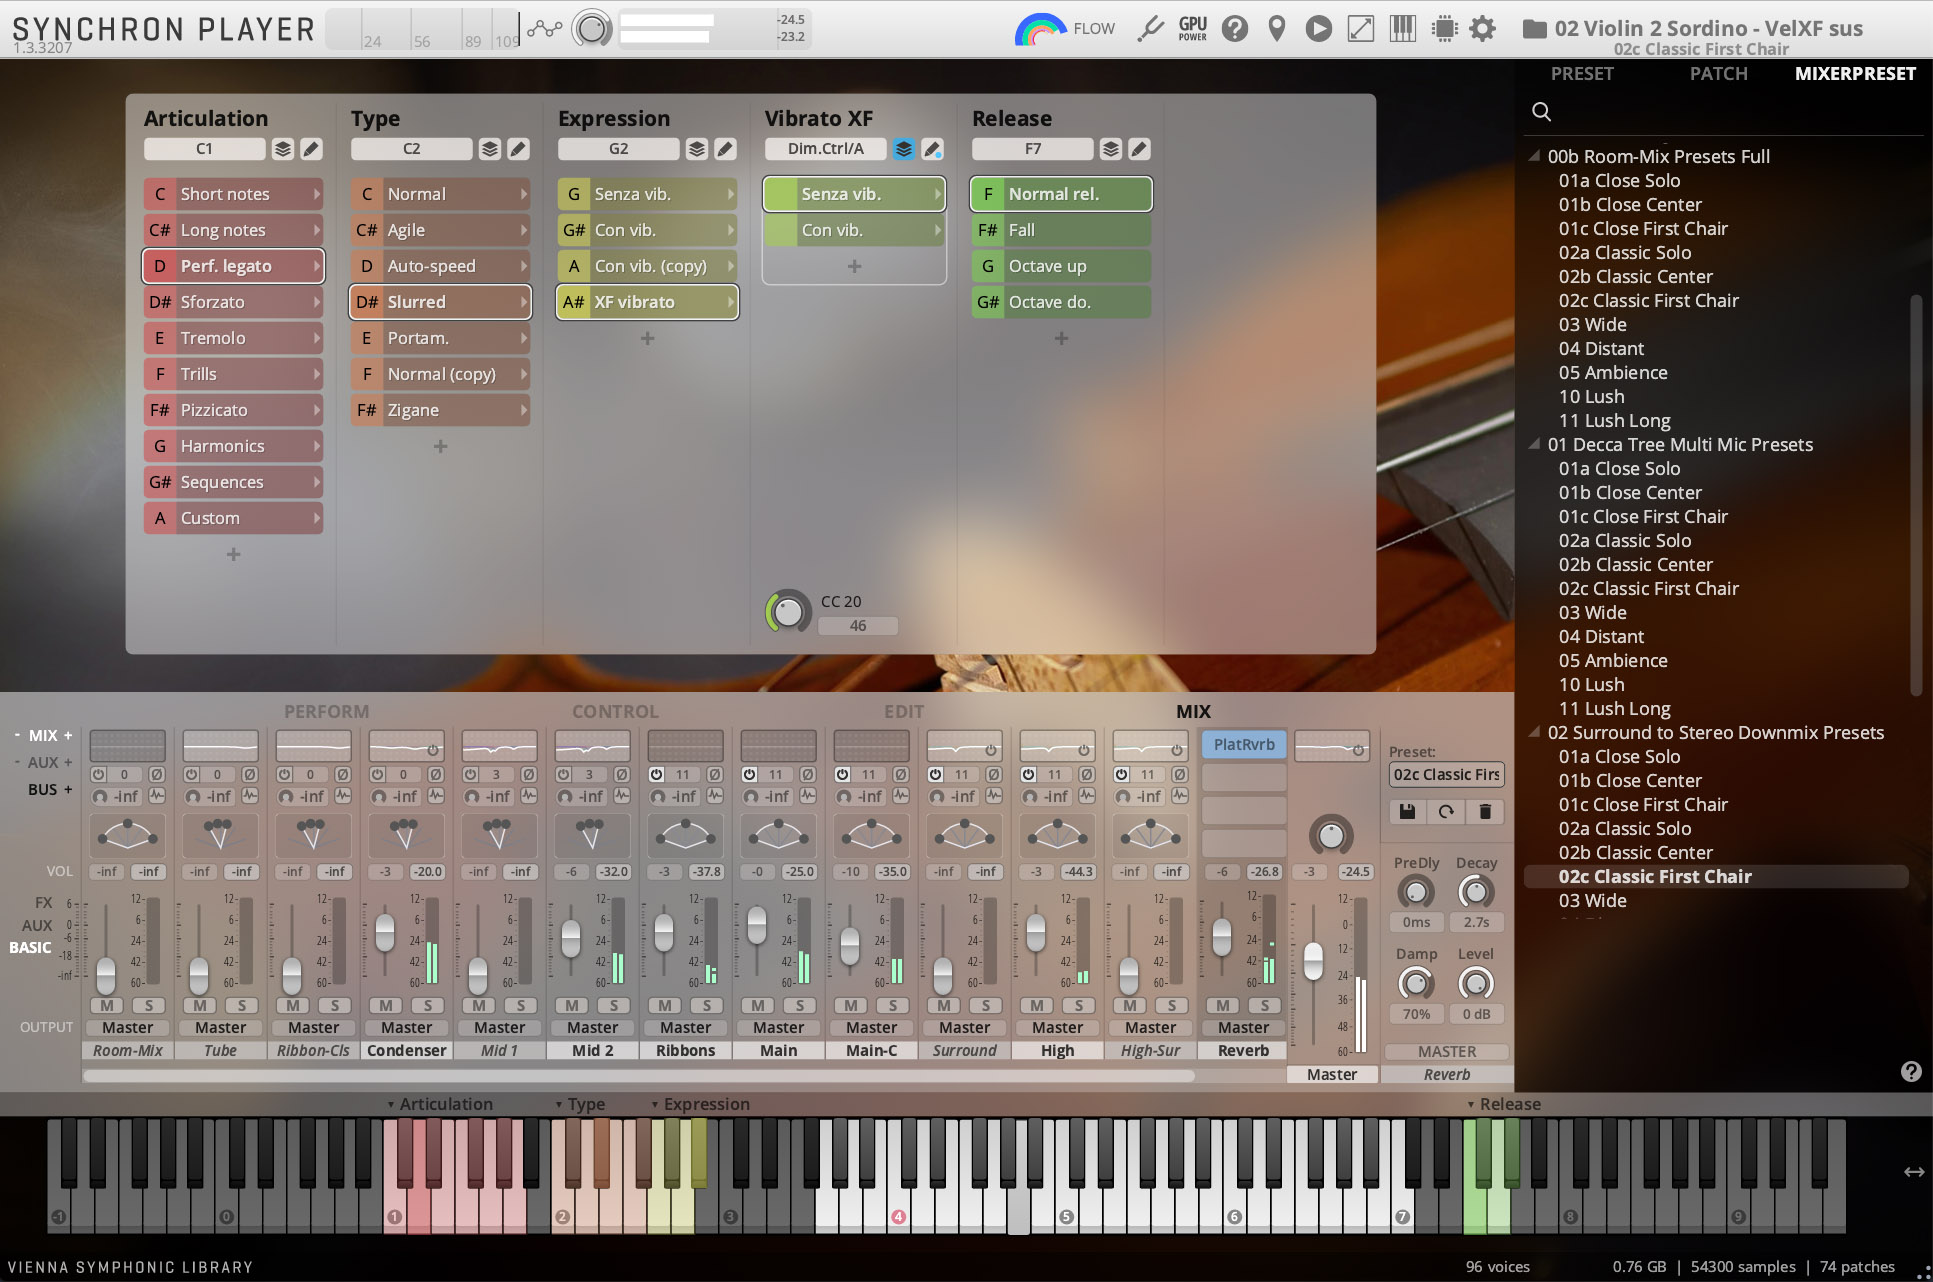
Task: Solo the Main mixer channel
Action: [x=800, y=1005]
